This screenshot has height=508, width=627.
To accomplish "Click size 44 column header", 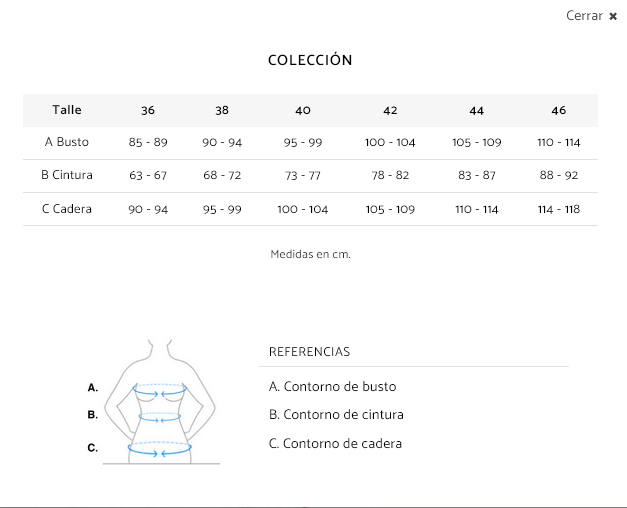I will [476, 110].
